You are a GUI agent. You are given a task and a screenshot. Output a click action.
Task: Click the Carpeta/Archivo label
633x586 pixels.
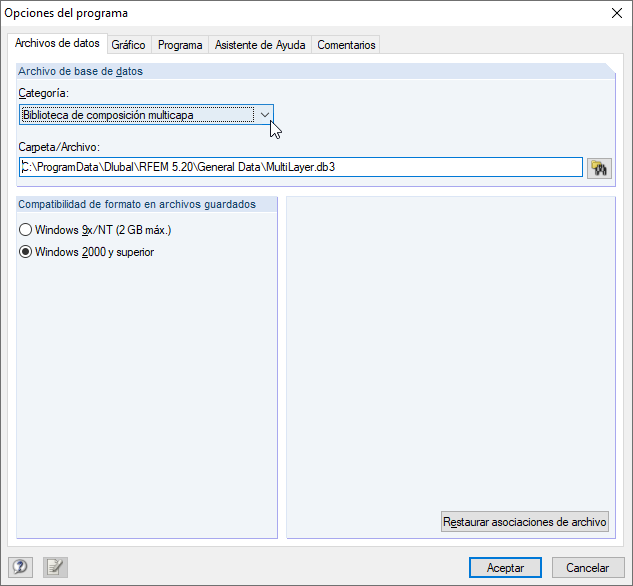tap(59, 147)
